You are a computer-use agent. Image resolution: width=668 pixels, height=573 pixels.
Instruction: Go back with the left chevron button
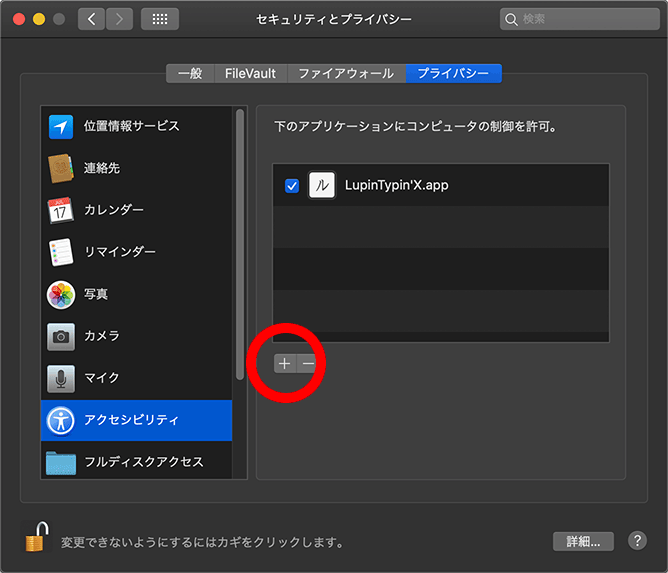(91, 19)
